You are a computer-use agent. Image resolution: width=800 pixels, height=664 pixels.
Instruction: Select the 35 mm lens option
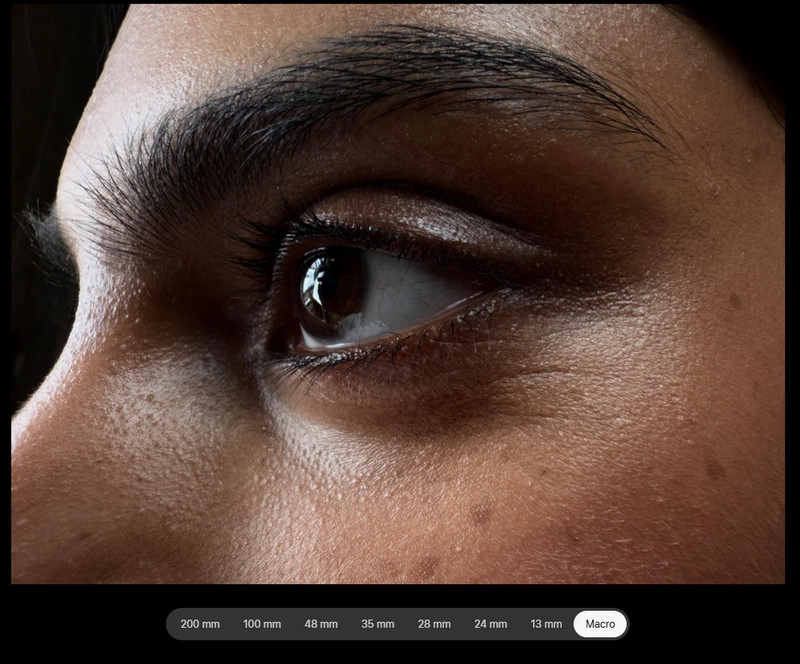[378, 624]
